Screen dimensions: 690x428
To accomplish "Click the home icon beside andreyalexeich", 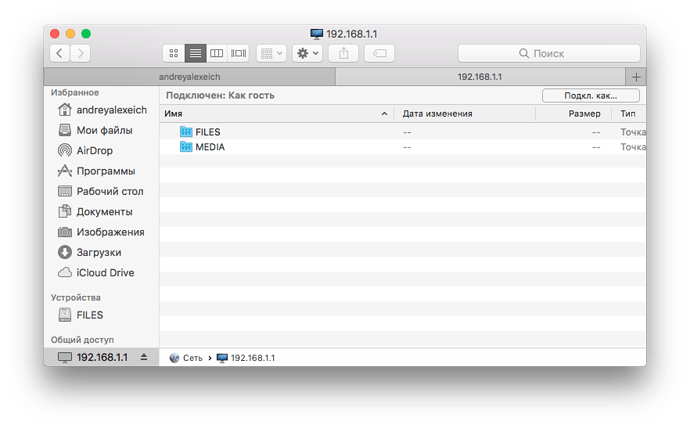I will [x=65, y=110].
